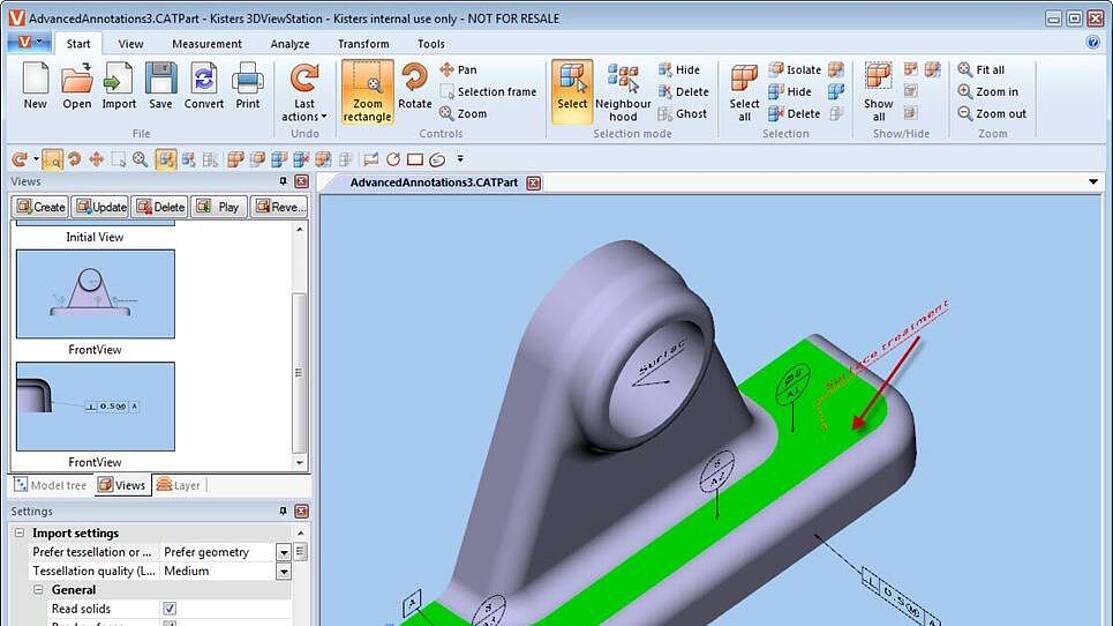Image resolution: width=1113 pixels, height=626 pixels.
Task: Switch to the Analyze ribbon tab
Action: tap(290, 44)
